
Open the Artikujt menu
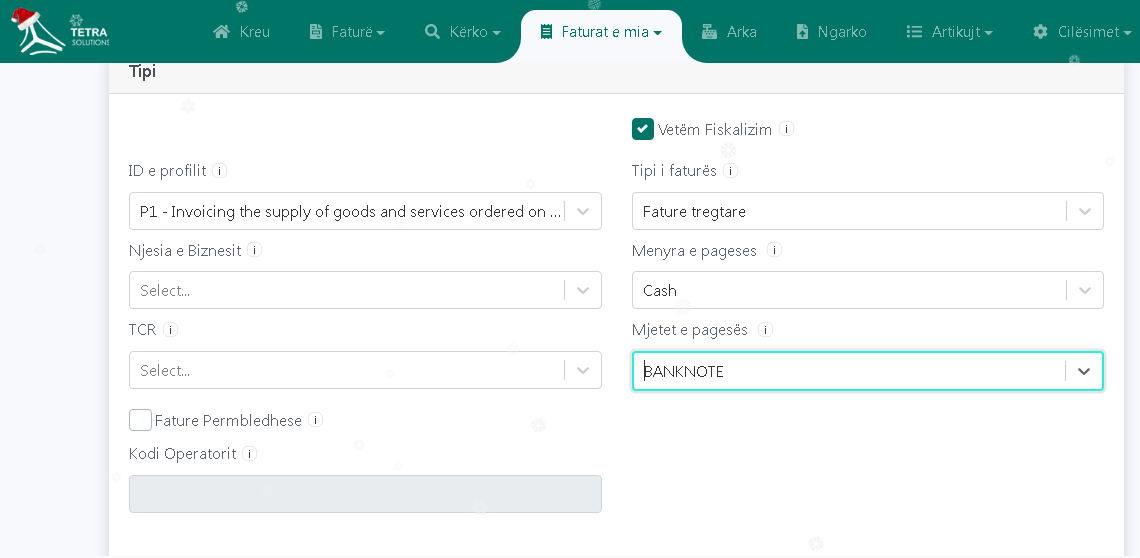coord(950,32)
